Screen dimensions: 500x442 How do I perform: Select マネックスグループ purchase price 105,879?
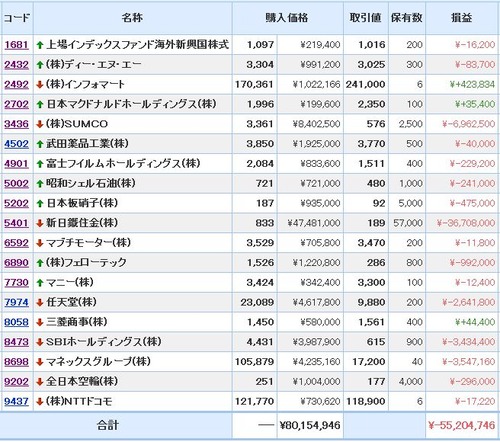point(254,362)
